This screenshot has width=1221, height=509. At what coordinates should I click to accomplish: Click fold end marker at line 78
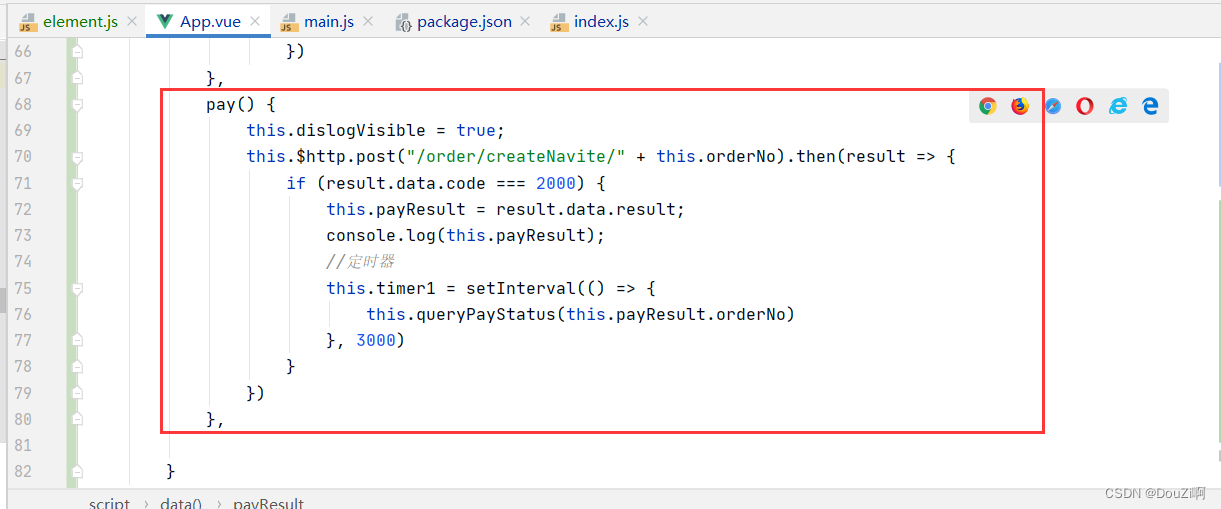click(77, 367)
